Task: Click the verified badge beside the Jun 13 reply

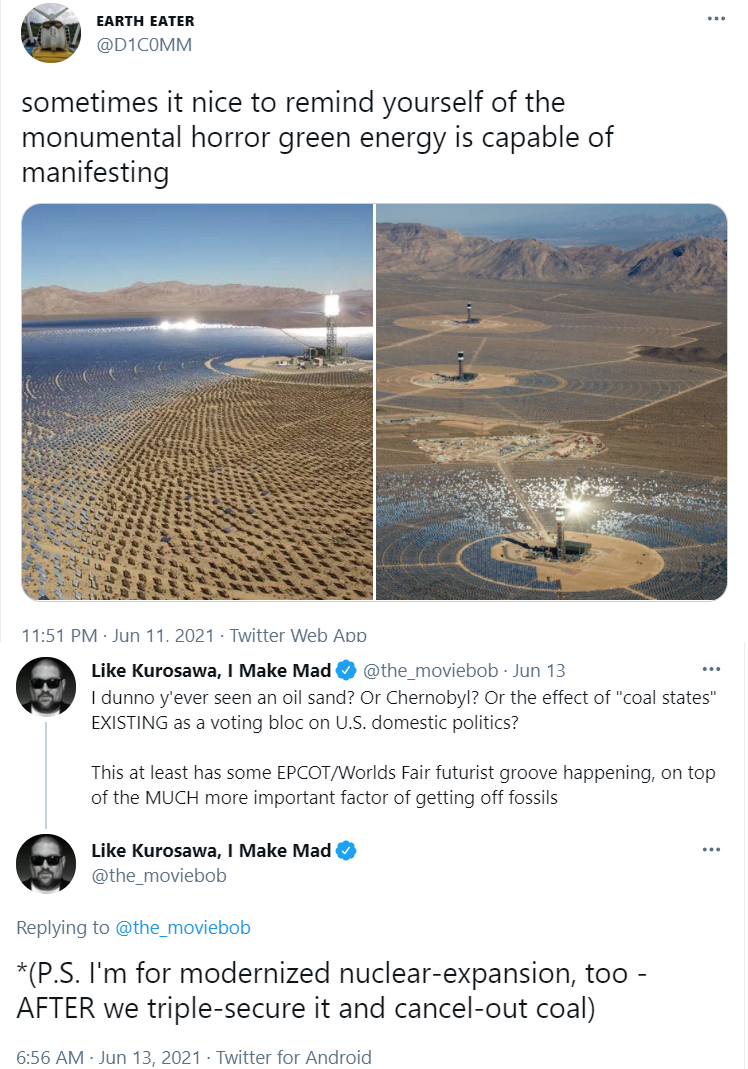Action: (x=346, y=671)
